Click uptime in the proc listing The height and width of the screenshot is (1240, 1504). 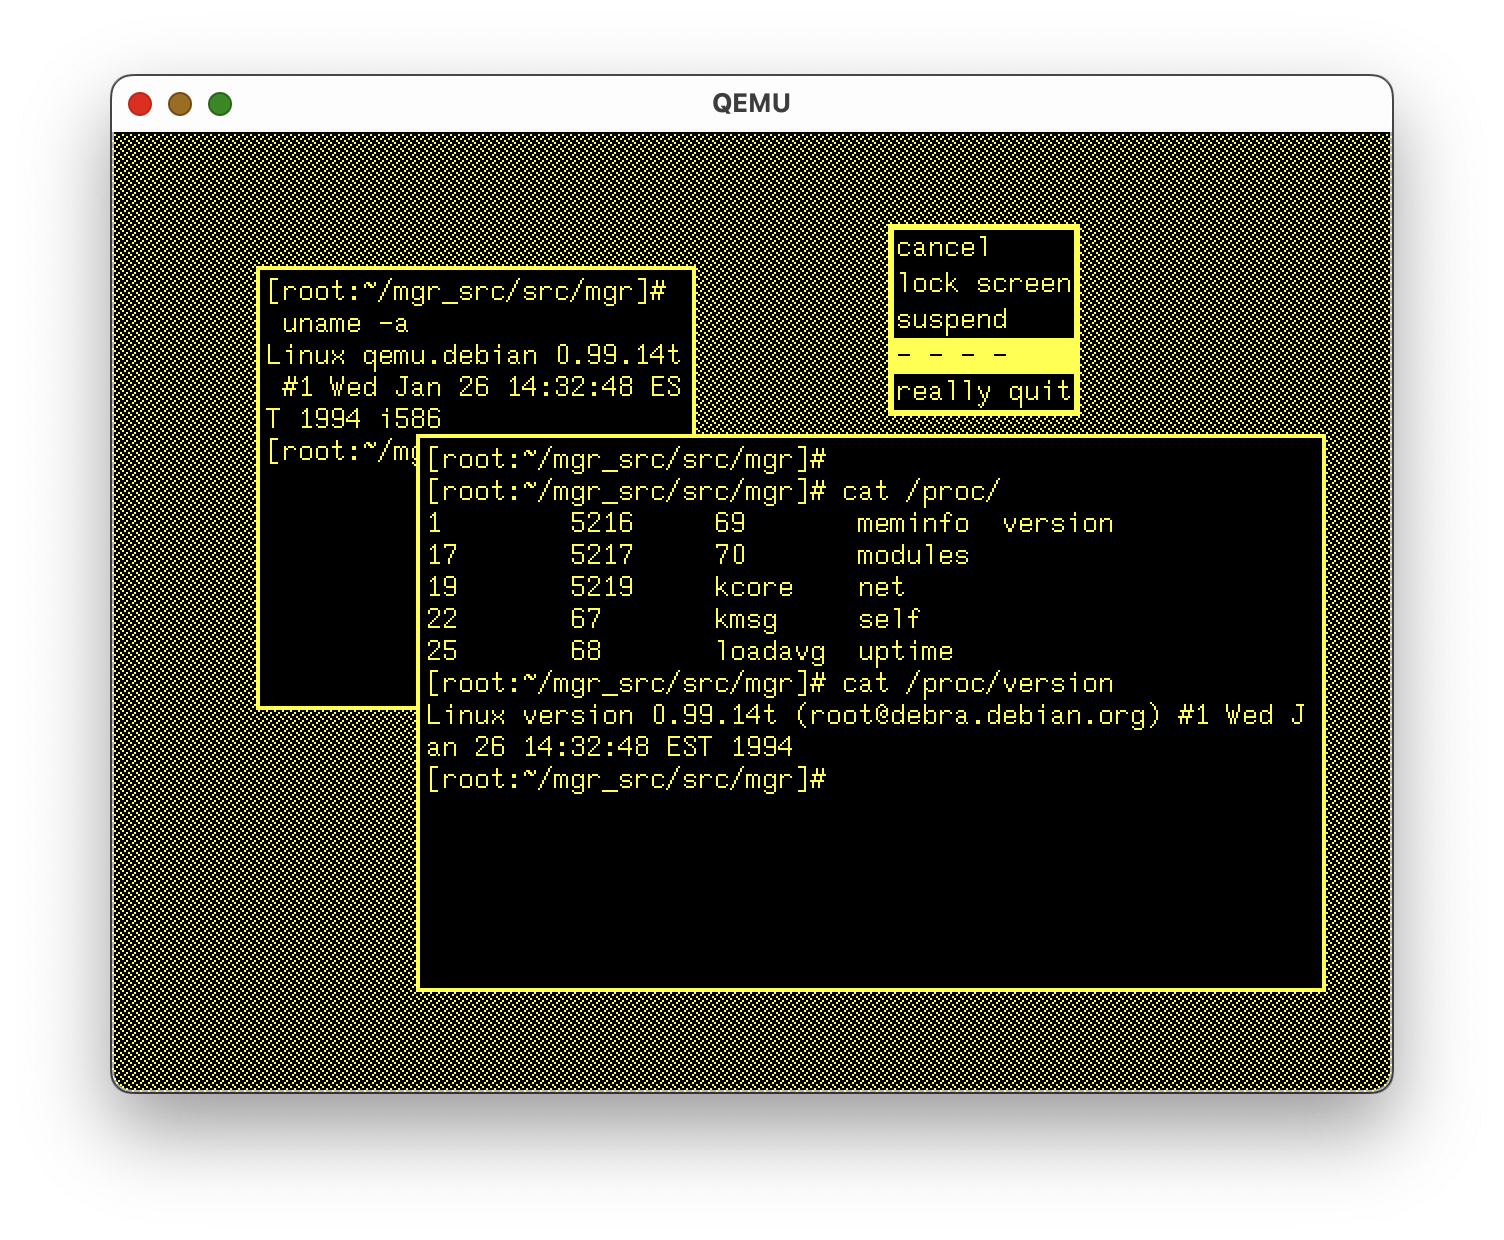coord(905,651)
